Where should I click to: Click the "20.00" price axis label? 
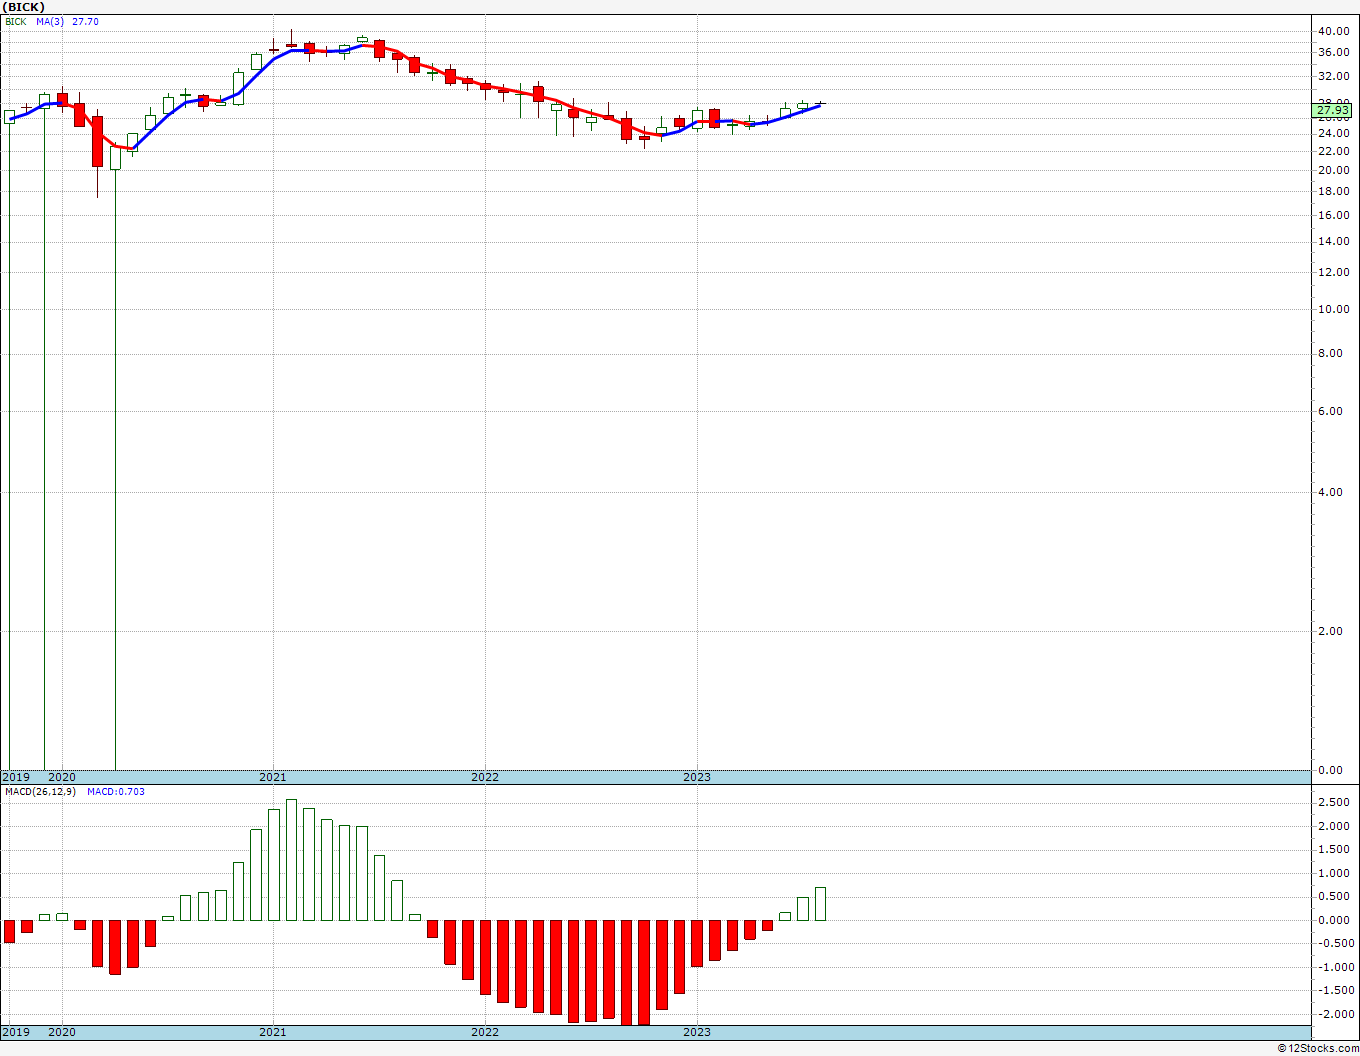tap(1333, 170)
